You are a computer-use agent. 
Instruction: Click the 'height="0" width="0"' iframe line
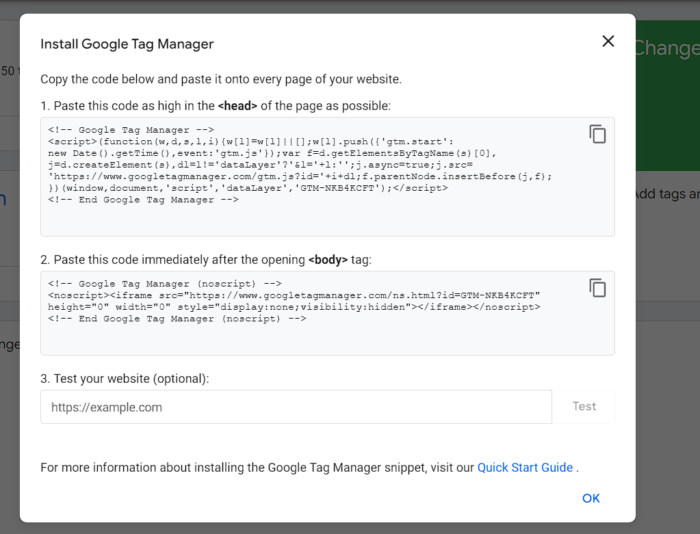click(294, 307)
